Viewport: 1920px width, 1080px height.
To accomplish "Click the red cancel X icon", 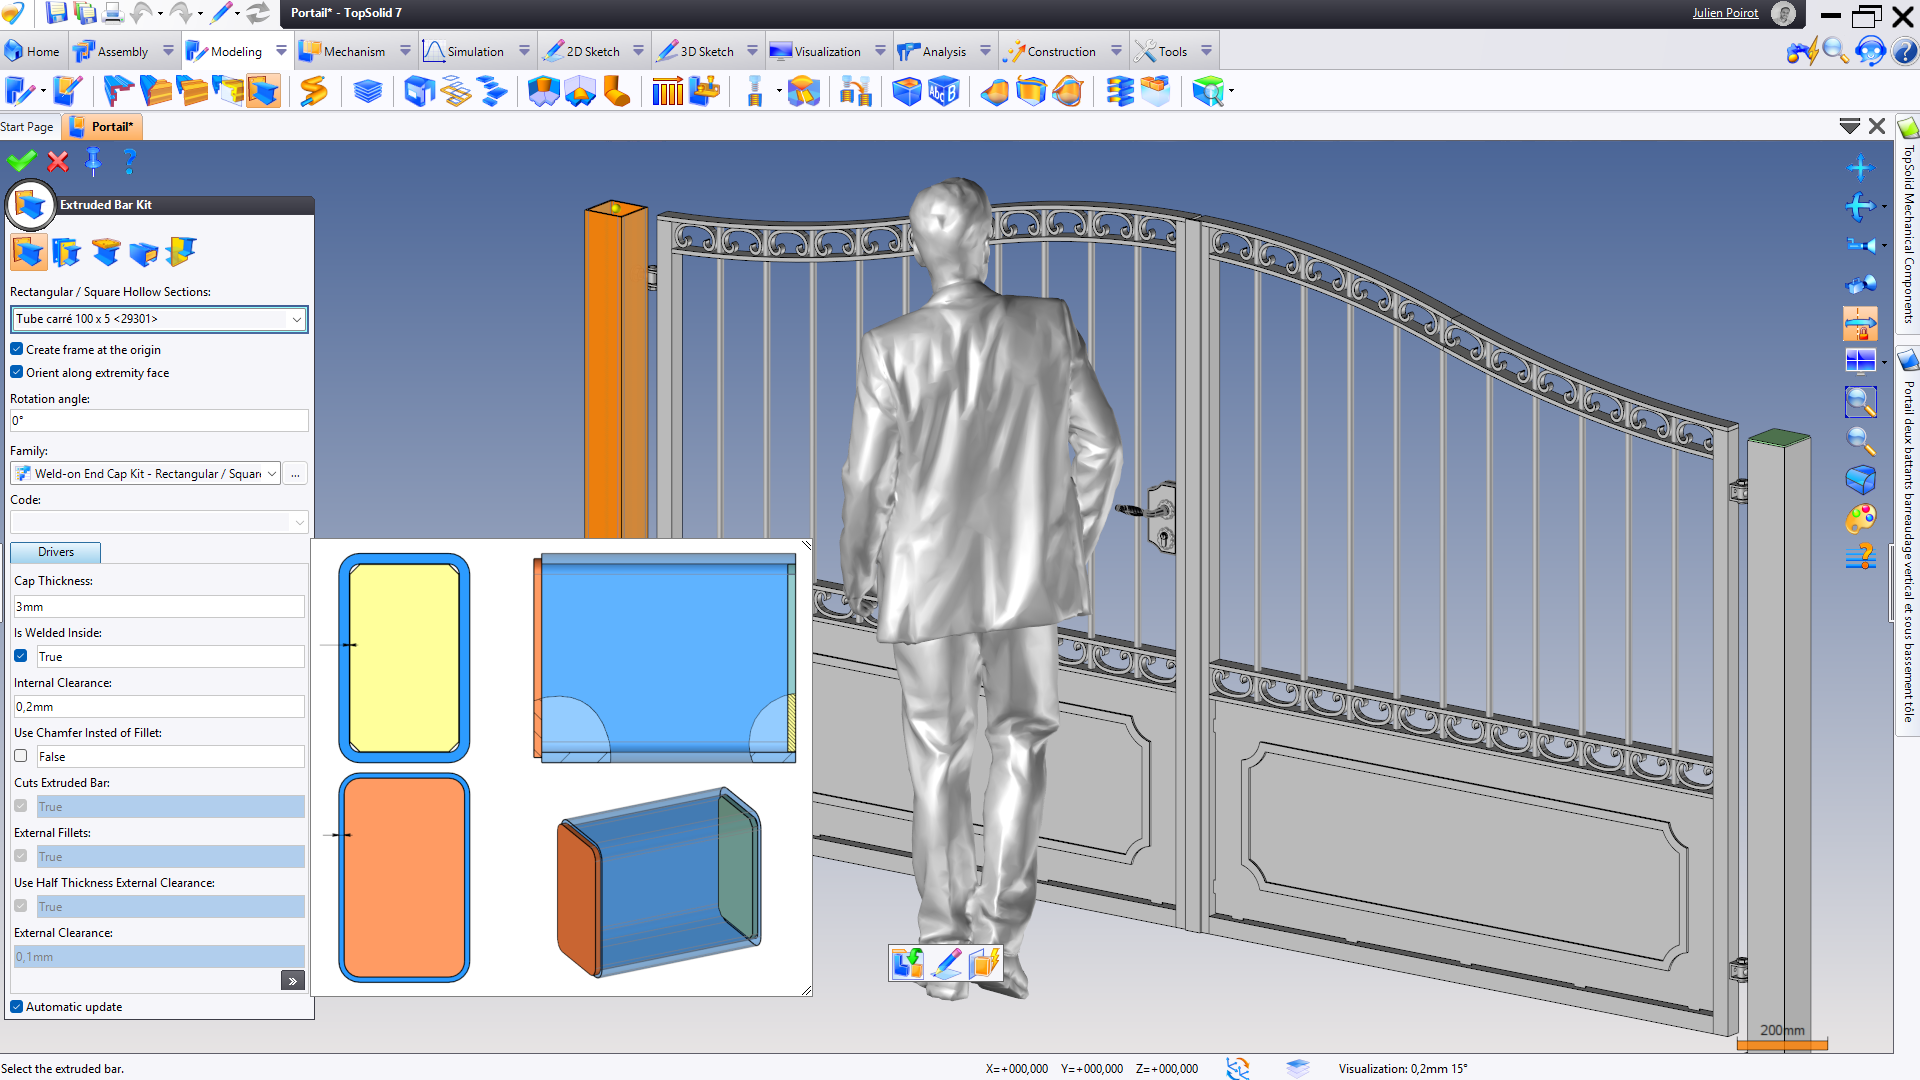I will pyautogui.click(x=58, y=161).
